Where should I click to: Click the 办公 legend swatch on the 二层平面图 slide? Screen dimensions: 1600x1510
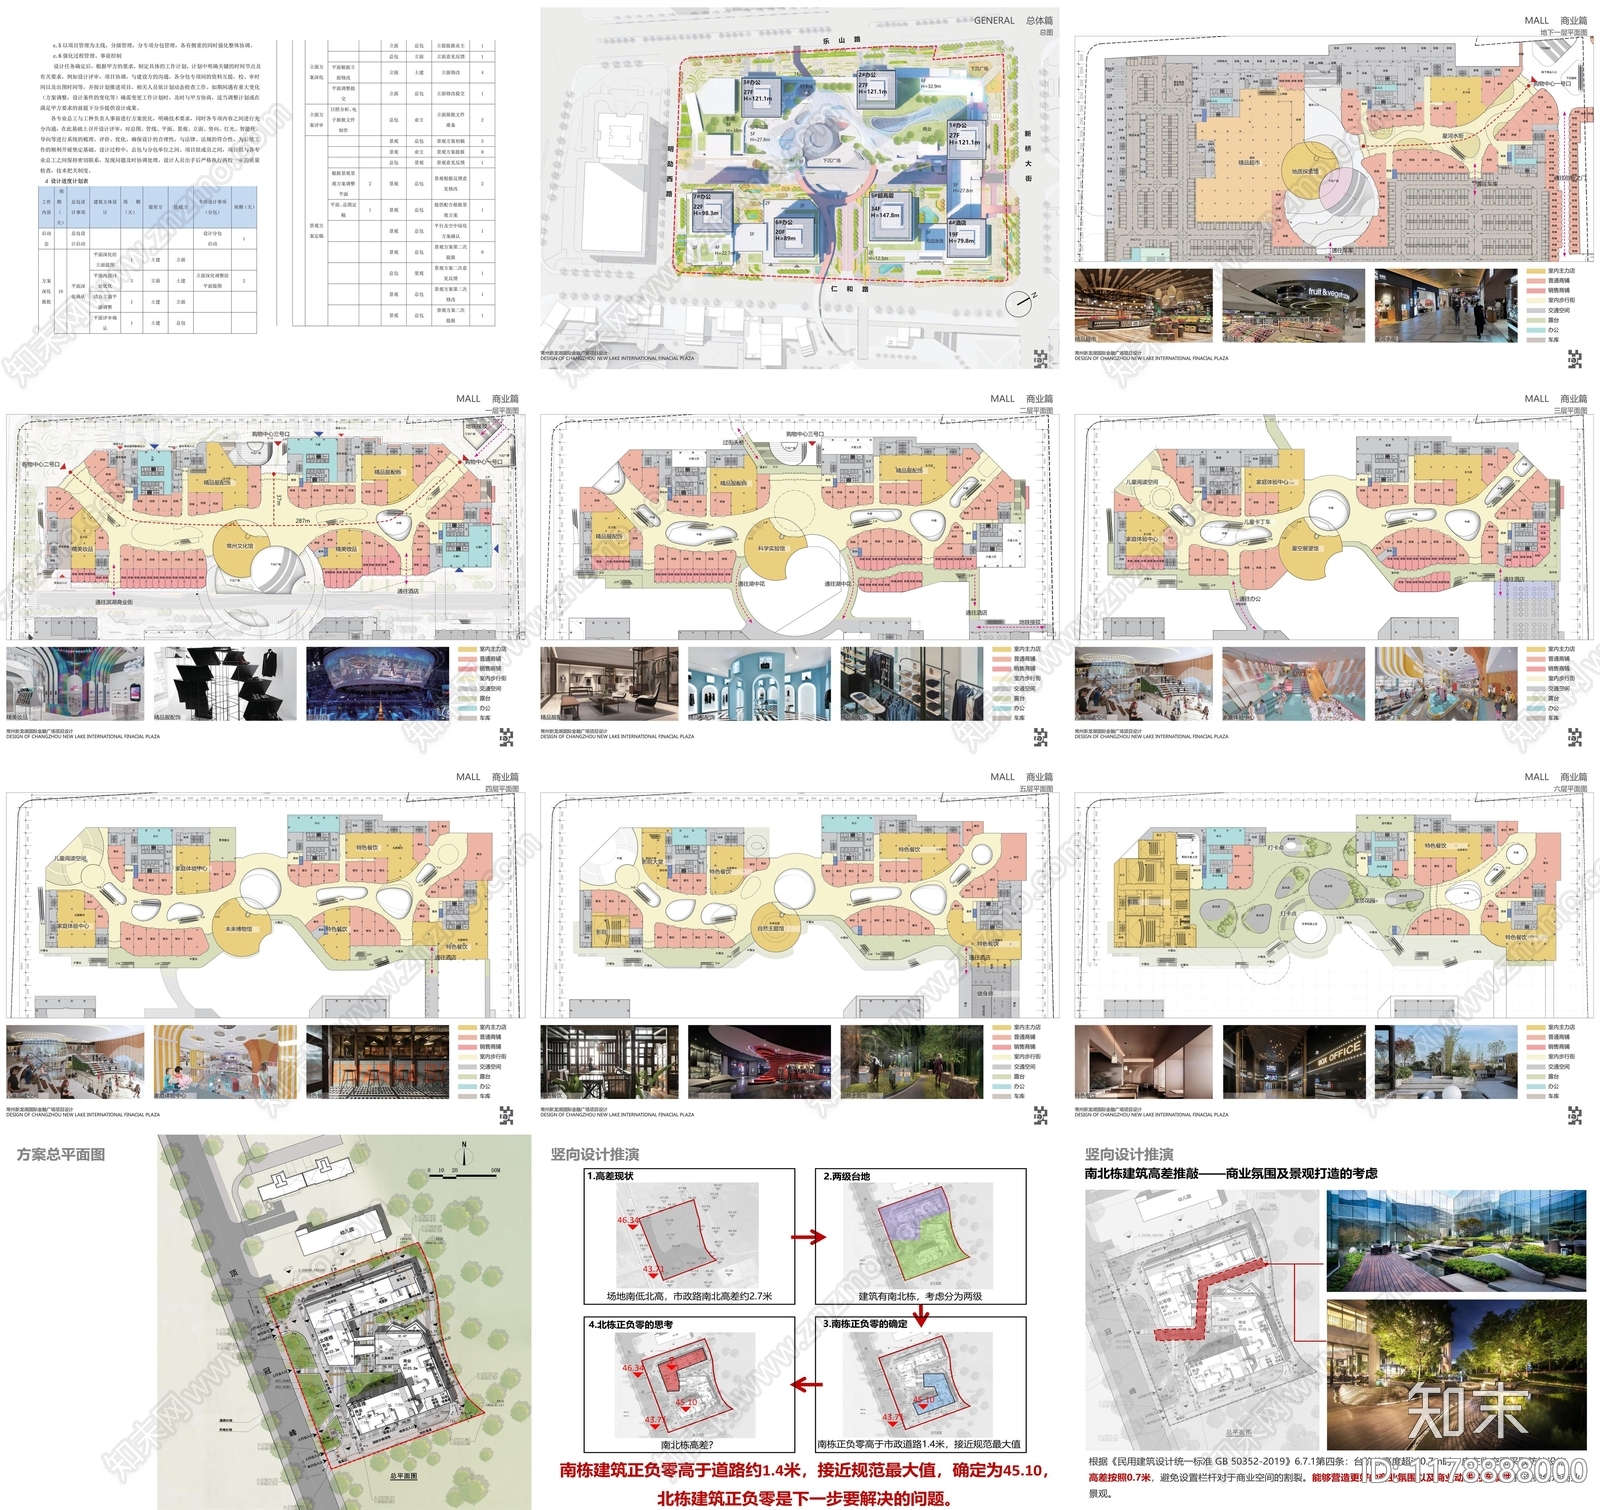1000,708
